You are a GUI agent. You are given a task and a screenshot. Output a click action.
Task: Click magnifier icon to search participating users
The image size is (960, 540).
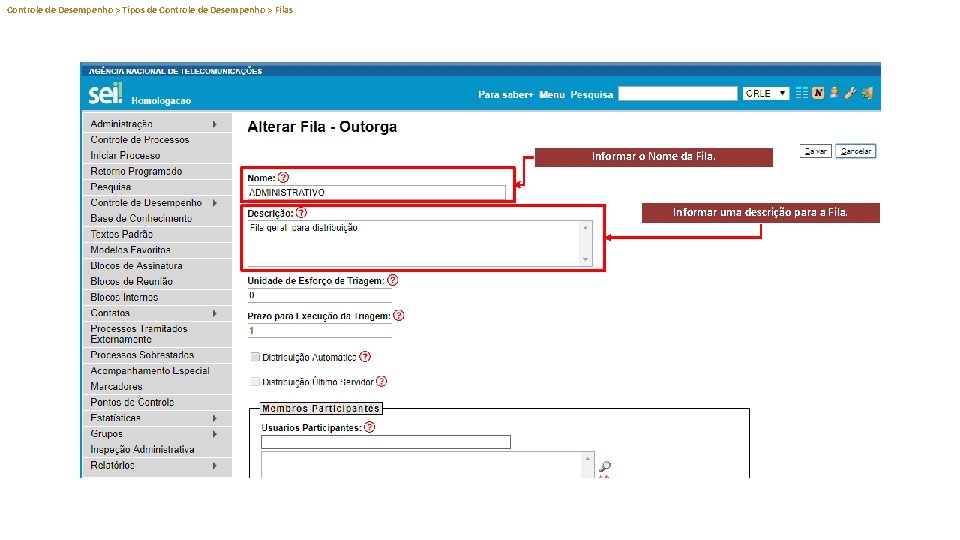(x=605, y=467)
